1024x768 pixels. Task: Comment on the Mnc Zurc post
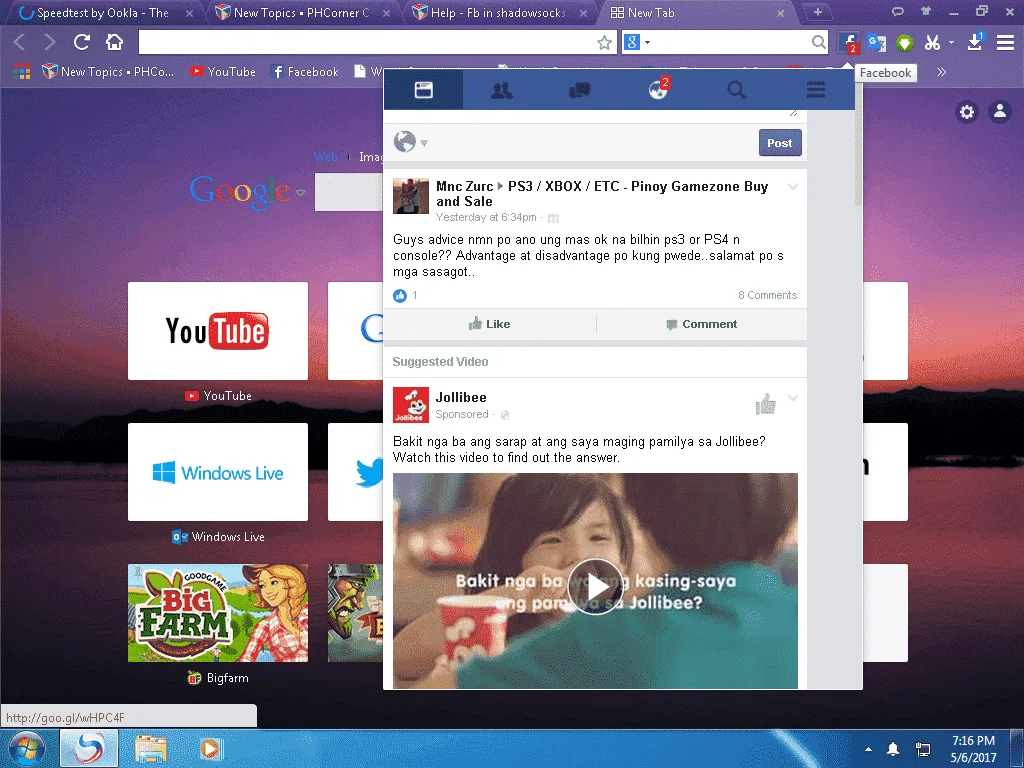(701, 324)
